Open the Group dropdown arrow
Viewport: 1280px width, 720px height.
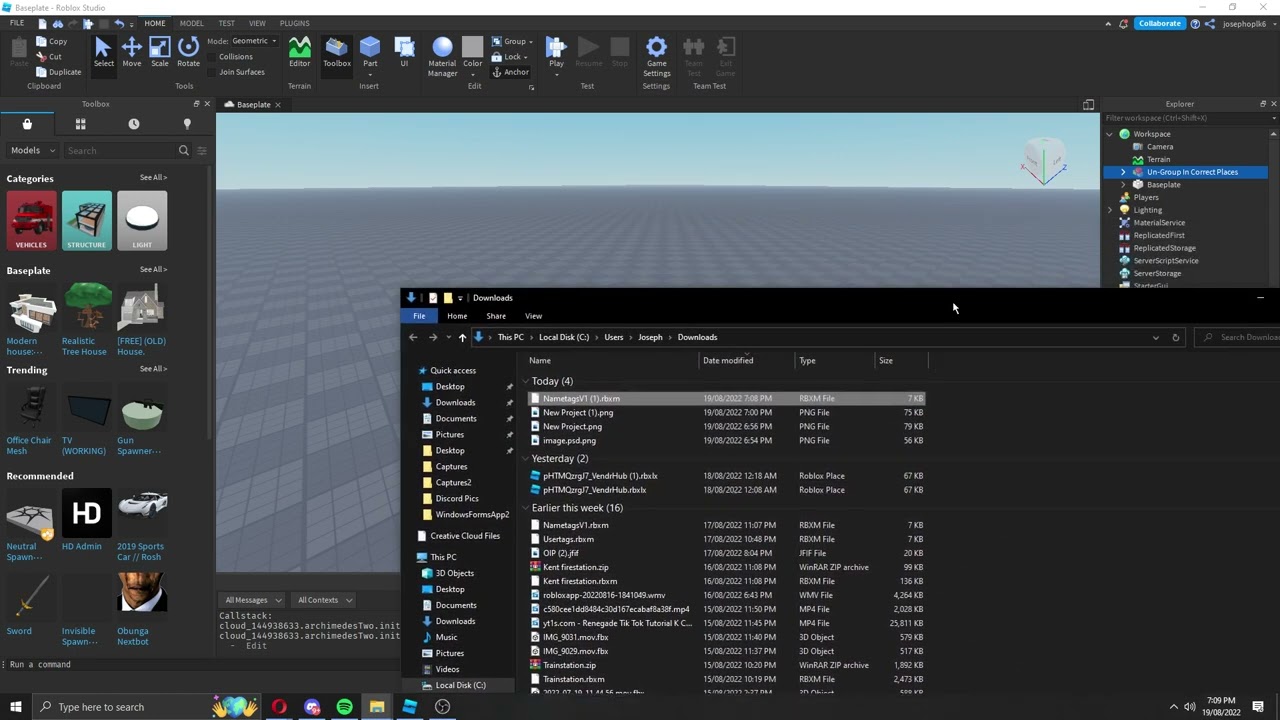click(530, 42)
